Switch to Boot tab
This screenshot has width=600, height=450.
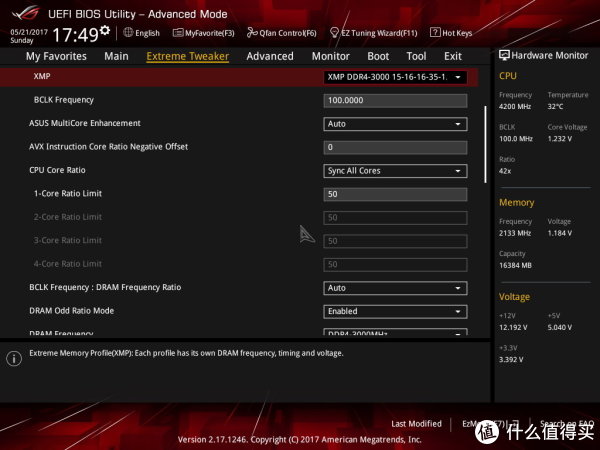[378, 56]
